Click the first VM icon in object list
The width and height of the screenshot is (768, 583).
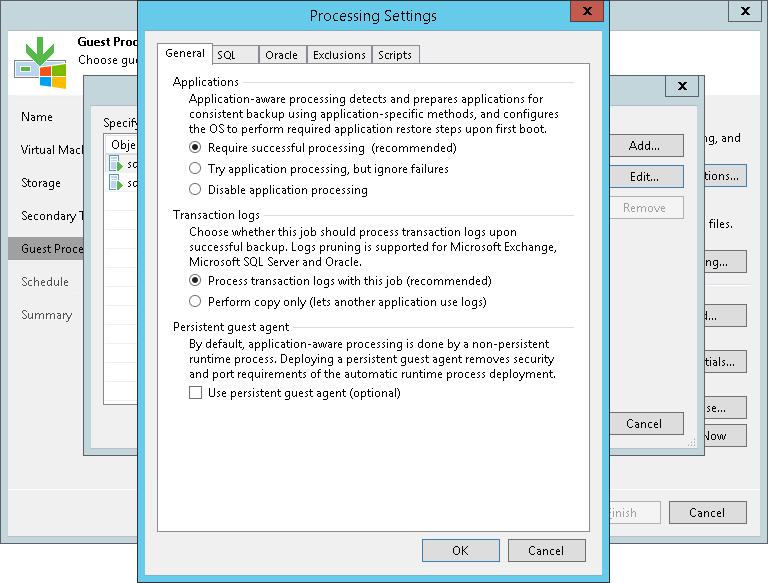[116, 164]
